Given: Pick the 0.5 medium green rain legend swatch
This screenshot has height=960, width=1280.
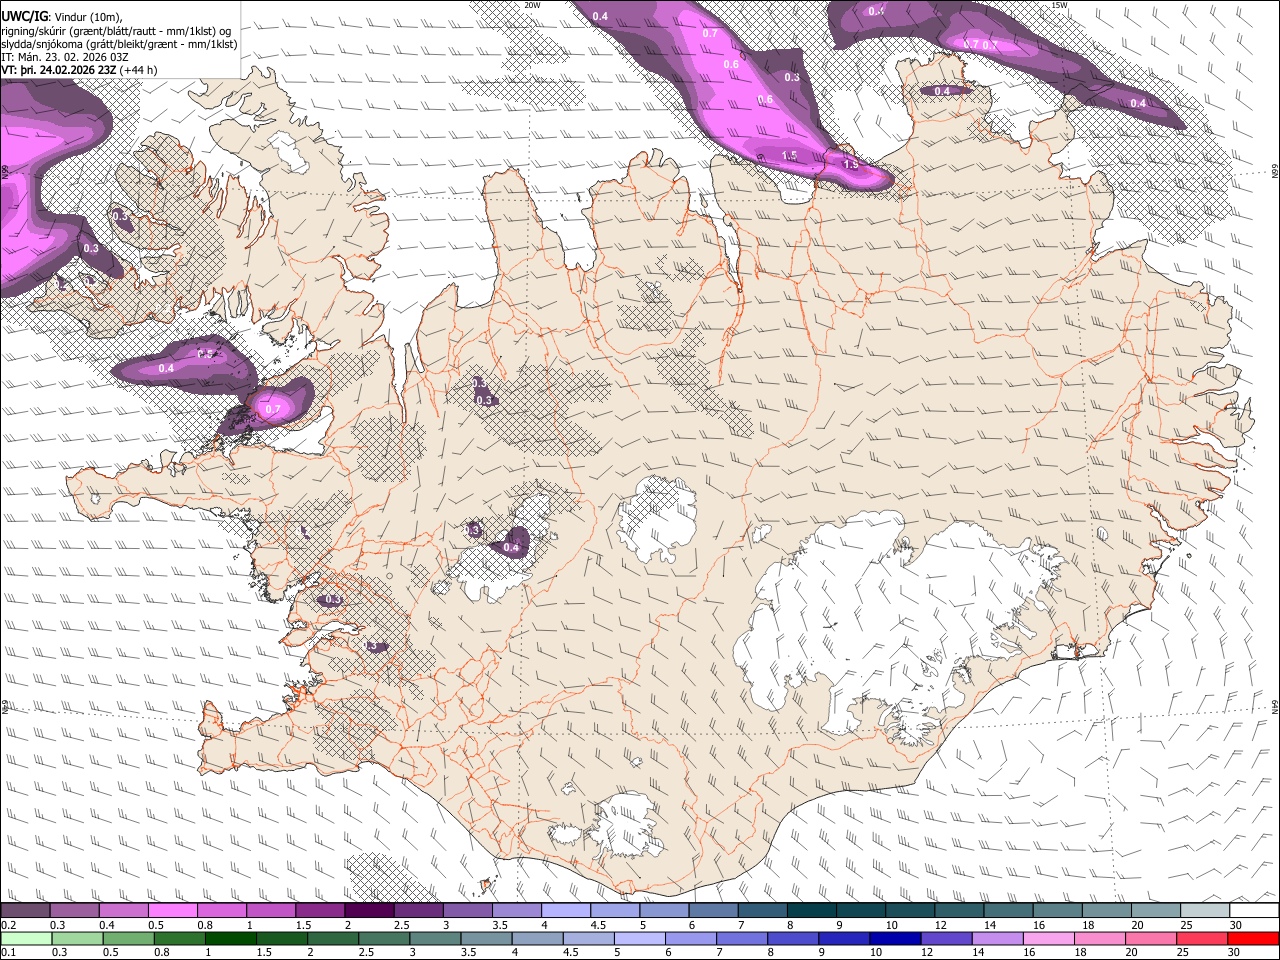Looking at the screenshot, I should [128, 938].
